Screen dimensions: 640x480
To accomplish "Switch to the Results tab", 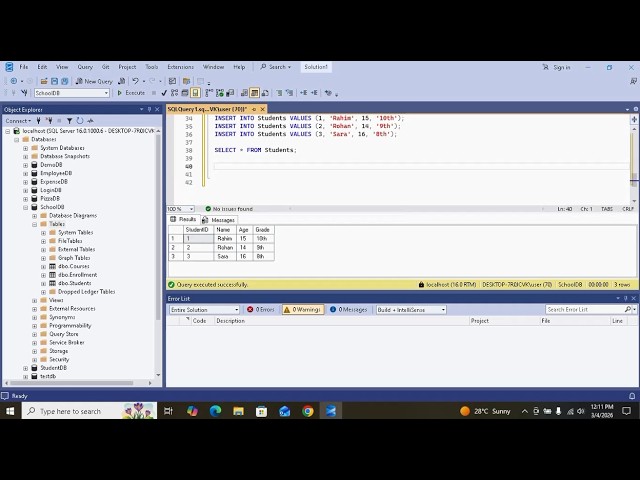I will [183, 219].
